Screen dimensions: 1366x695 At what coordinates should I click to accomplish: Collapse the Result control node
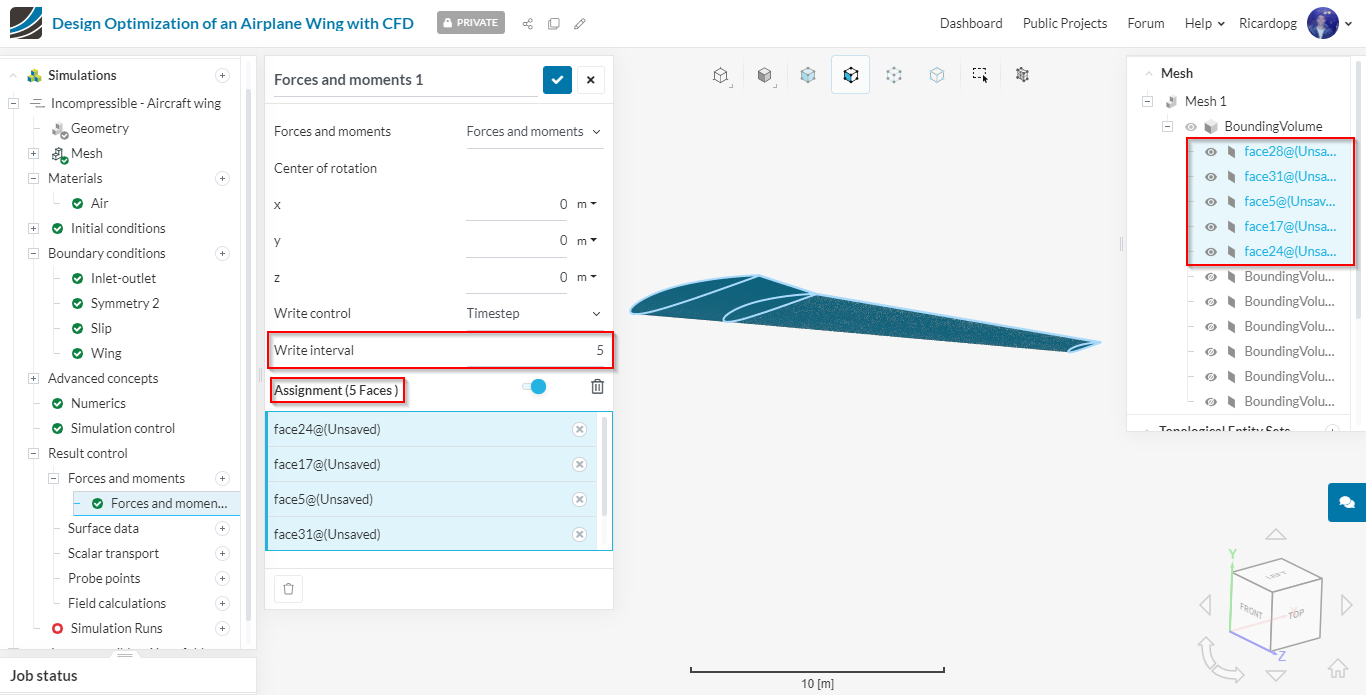point(33,453)
